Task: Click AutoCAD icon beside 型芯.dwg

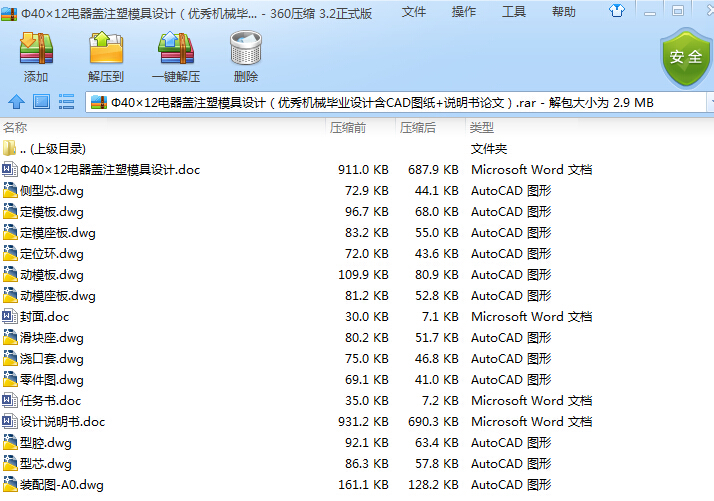Action: tap(10, 463)
